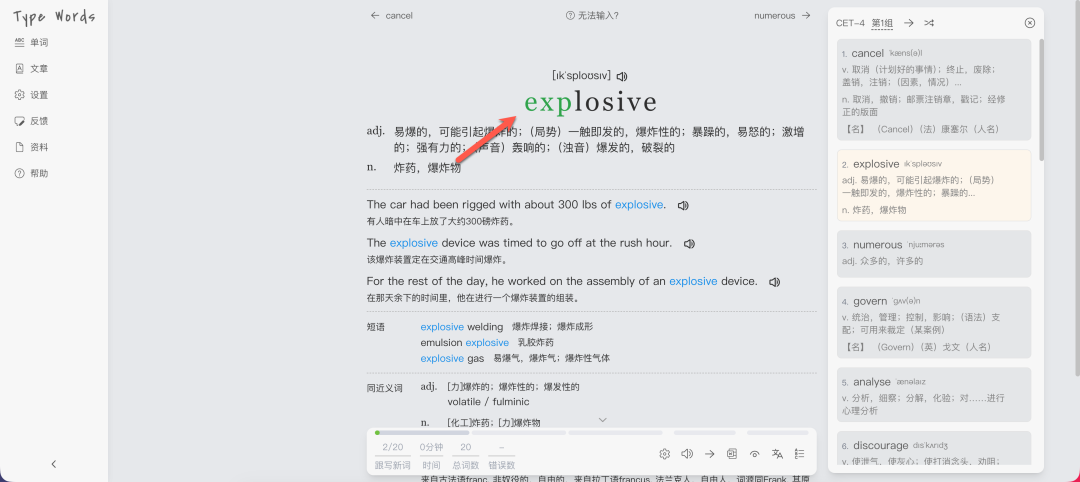This screenshot has height=482, width=1080.
Task: Click the large typing word explosive
Action: click(x=590, y=102)
